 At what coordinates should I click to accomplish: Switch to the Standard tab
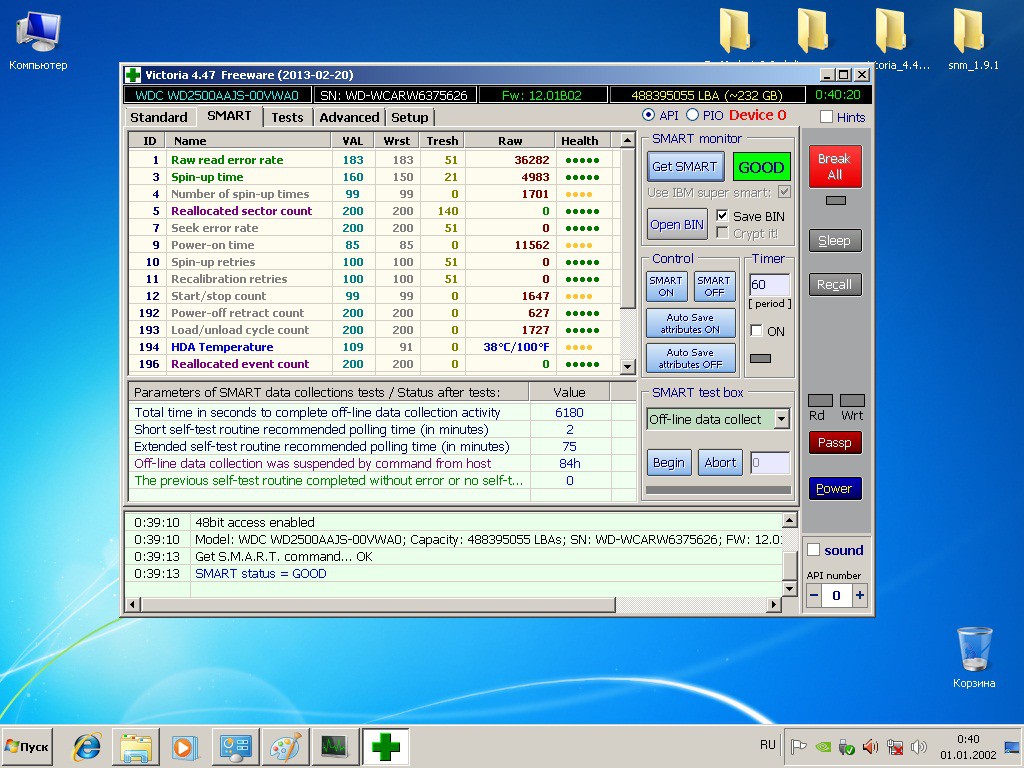tap(159, 118)
